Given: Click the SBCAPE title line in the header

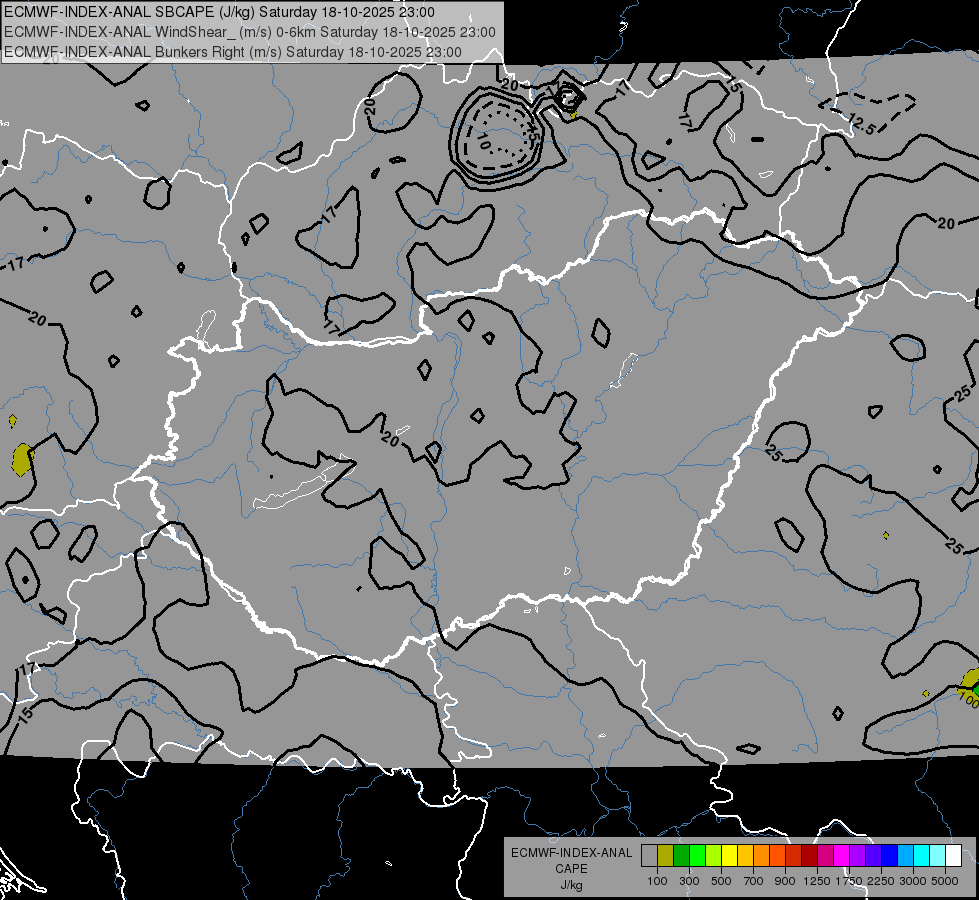Looking at the screenshot, I should pyautogui.click(x=219, y=12).
